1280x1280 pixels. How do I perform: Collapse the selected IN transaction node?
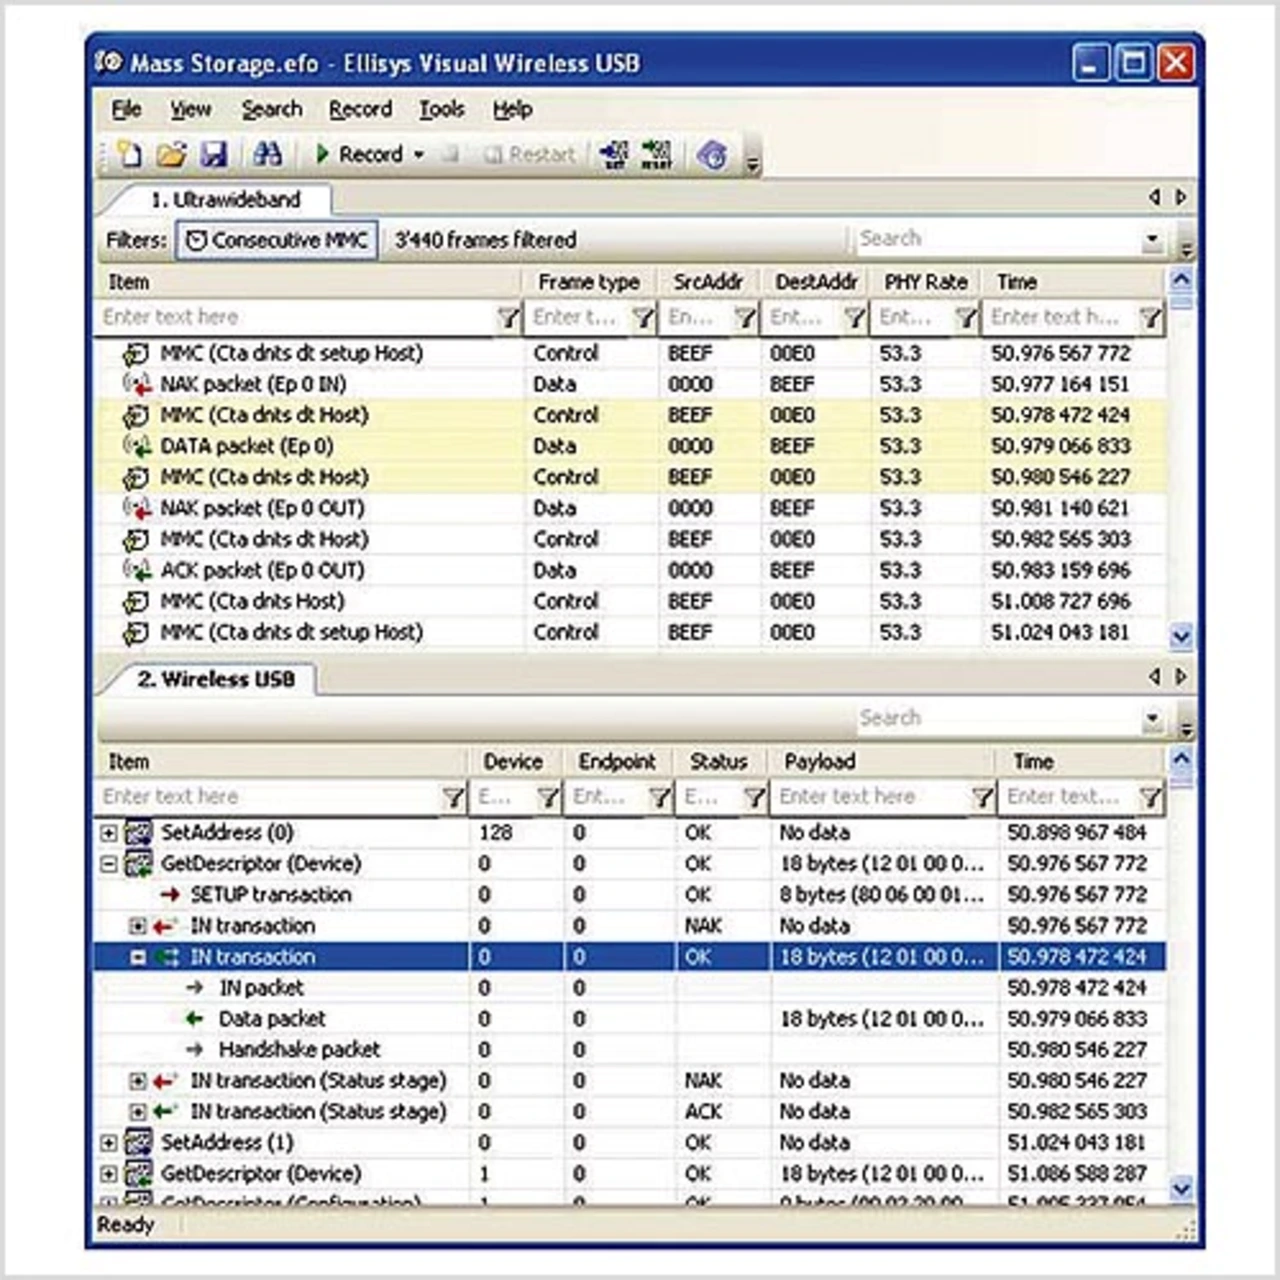coord(139,958)
